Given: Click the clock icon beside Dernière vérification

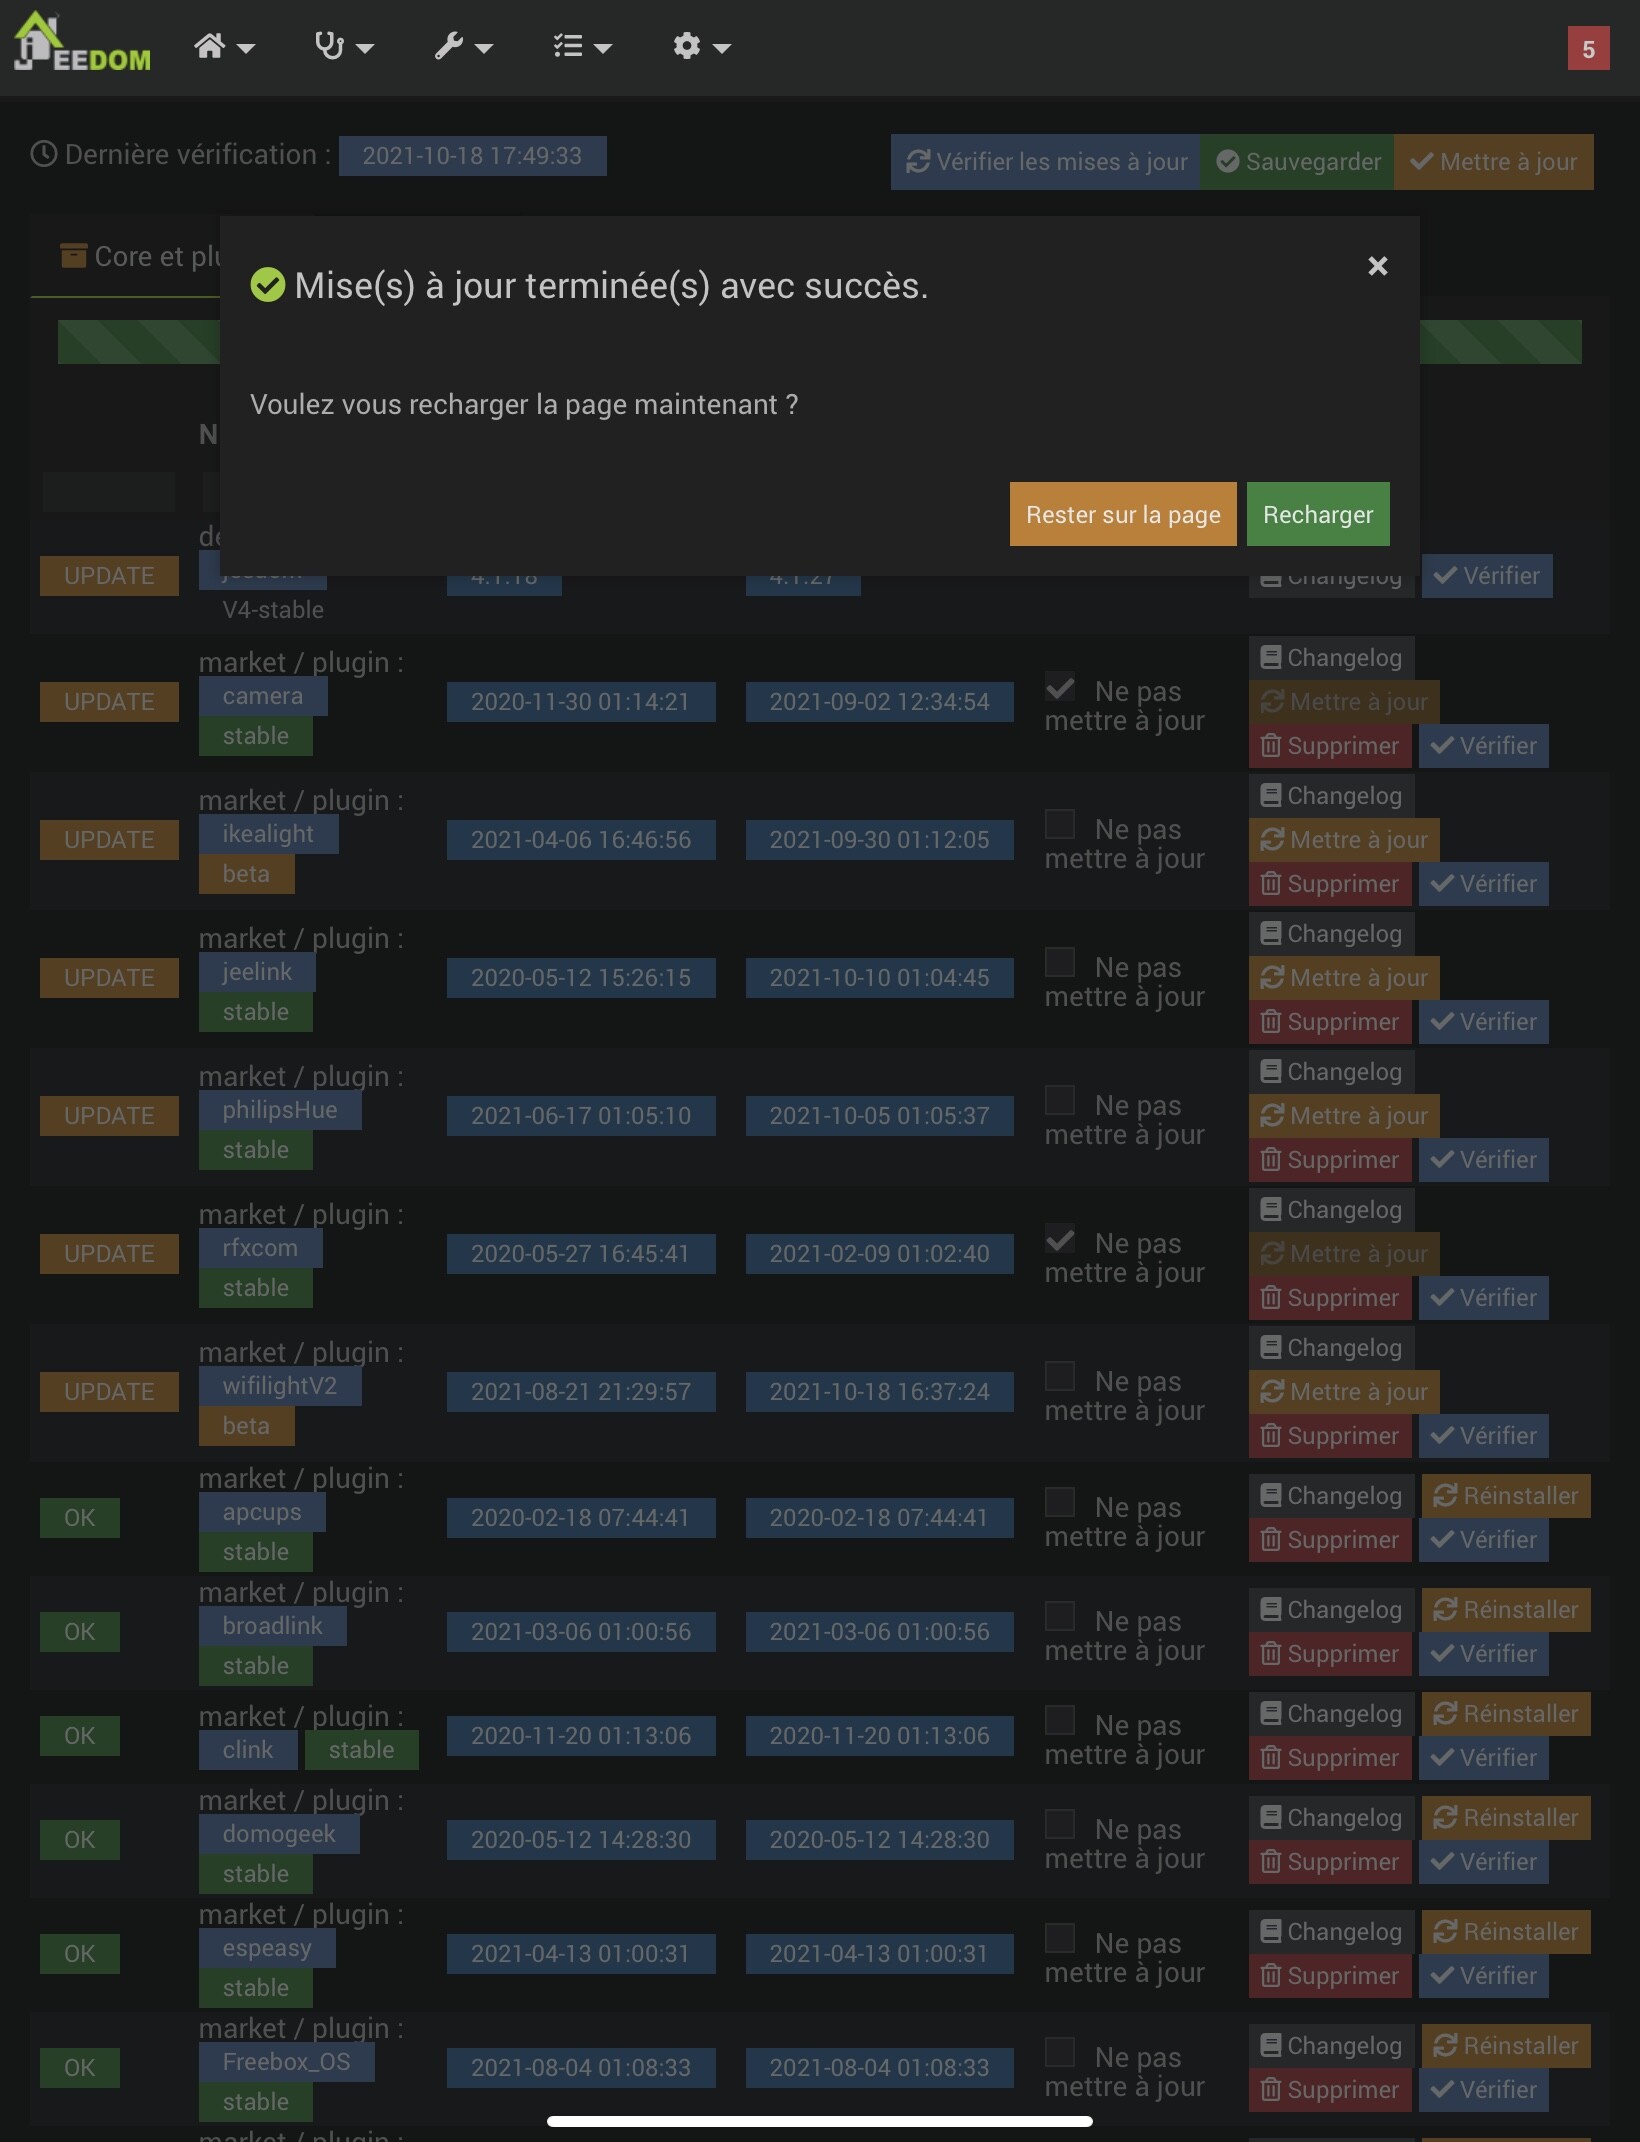Looking at the screenshot, I should tap(43, 154).
